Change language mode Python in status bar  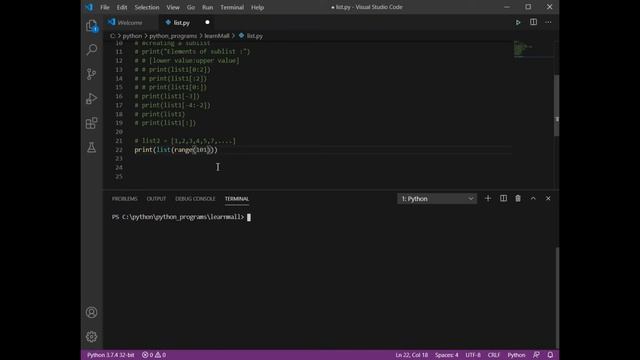tap(516, 355)
